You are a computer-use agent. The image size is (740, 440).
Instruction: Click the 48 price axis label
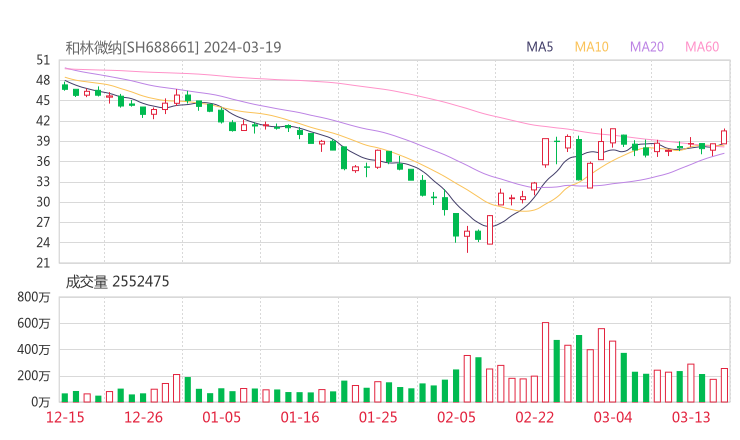coord(43,80)
